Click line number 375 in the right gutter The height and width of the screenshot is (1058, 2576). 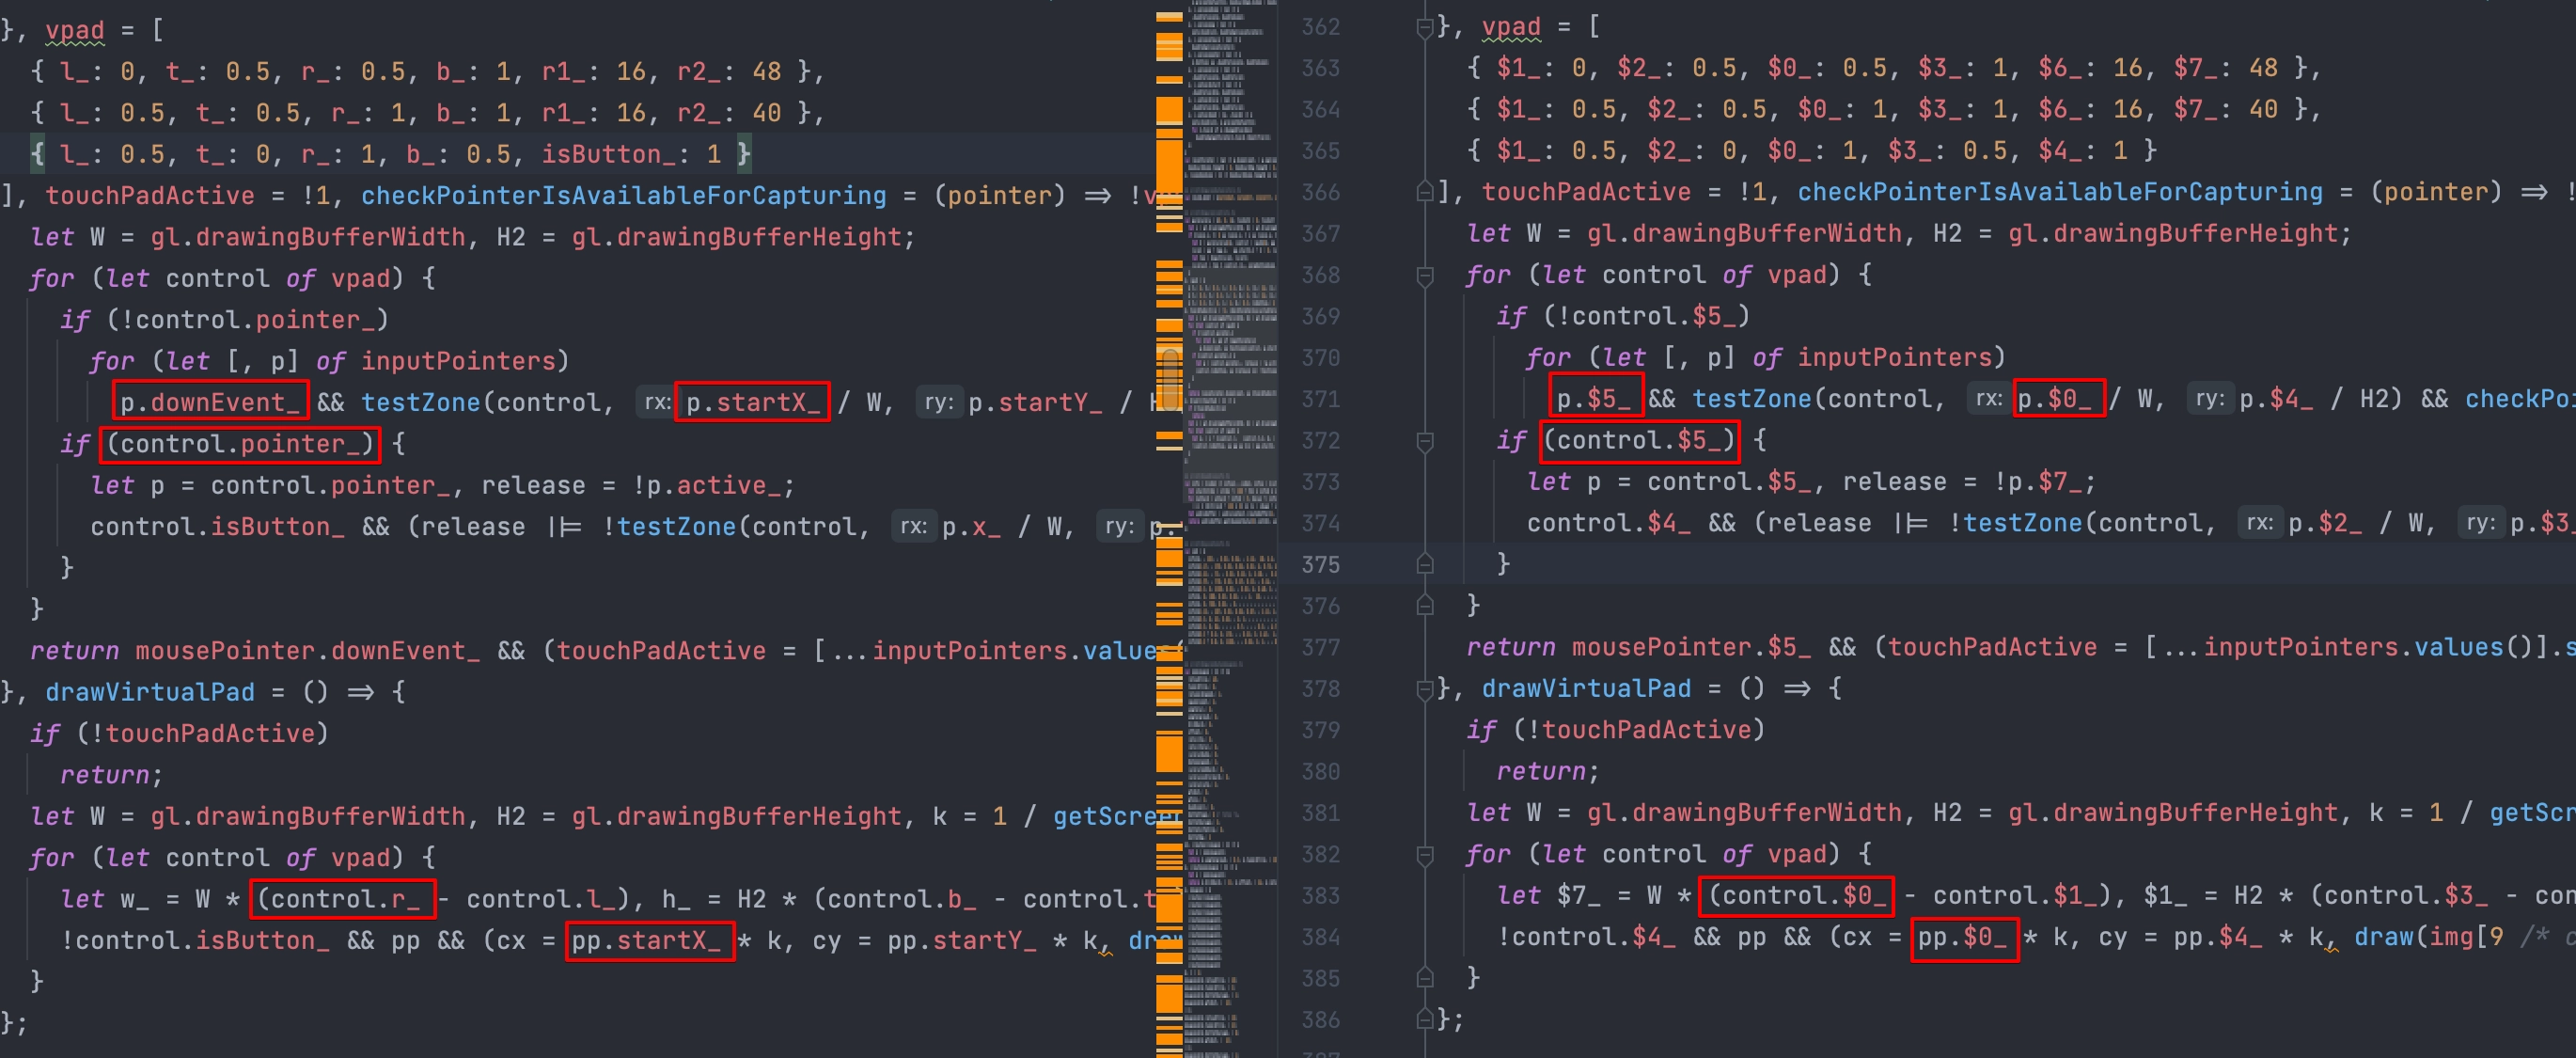coord(1320,564)
